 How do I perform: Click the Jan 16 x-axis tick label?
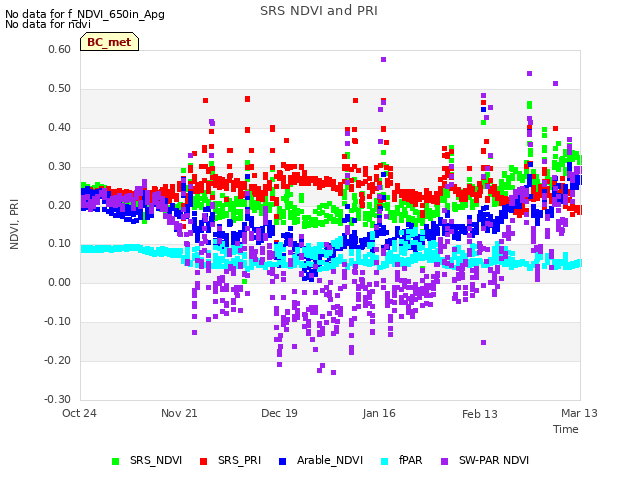[379, 413]
